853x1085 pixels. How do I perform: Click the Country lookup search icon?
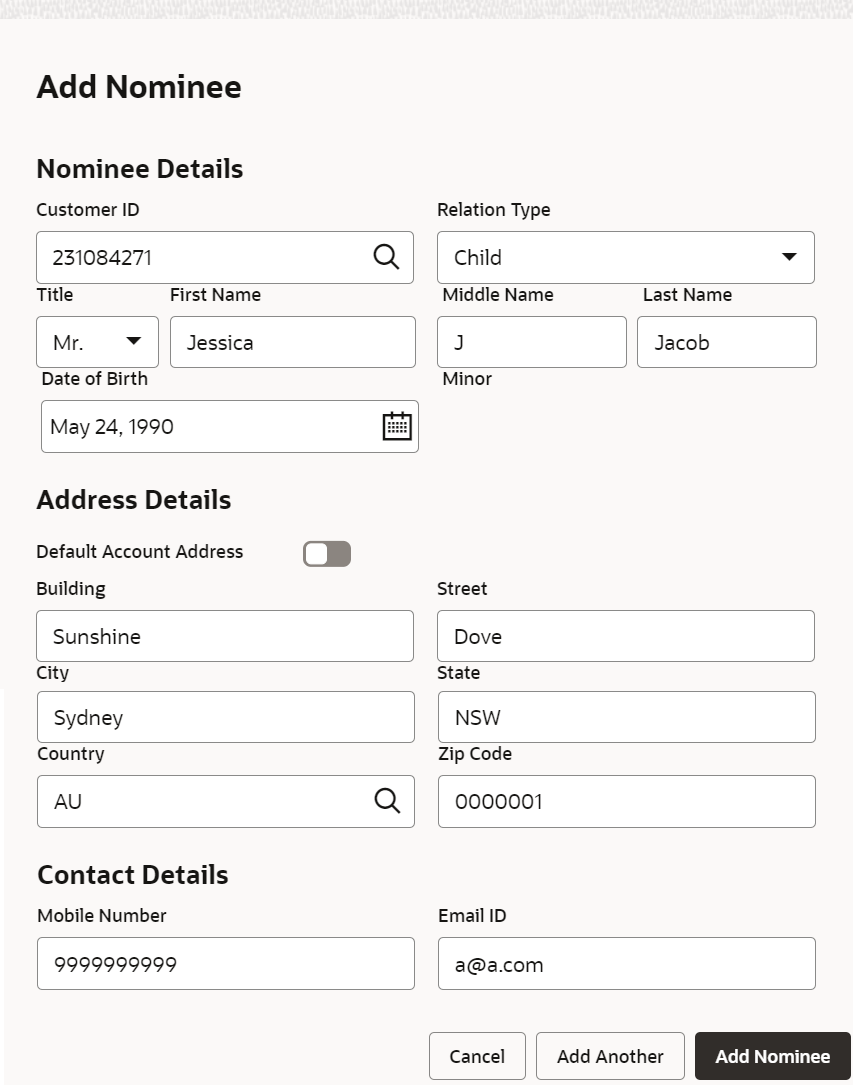tap(387, 800)
